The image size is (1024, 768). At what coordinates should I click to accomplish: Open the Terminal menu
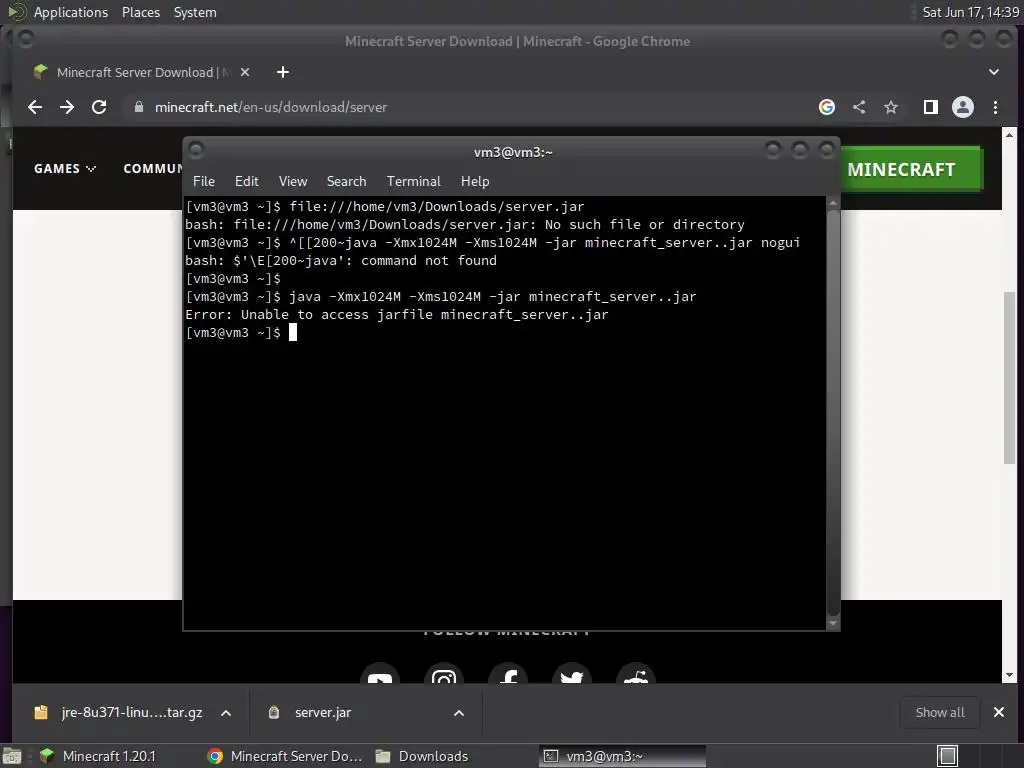click(413, 181)
